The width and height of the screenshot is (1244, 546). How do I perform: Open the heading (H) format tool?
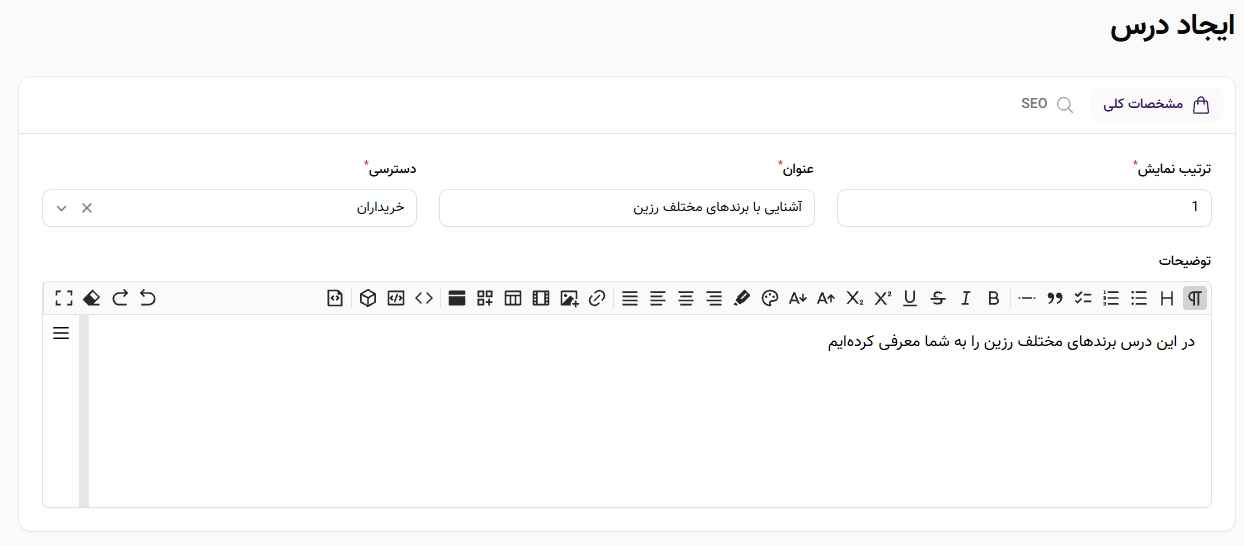[1166, 298]
